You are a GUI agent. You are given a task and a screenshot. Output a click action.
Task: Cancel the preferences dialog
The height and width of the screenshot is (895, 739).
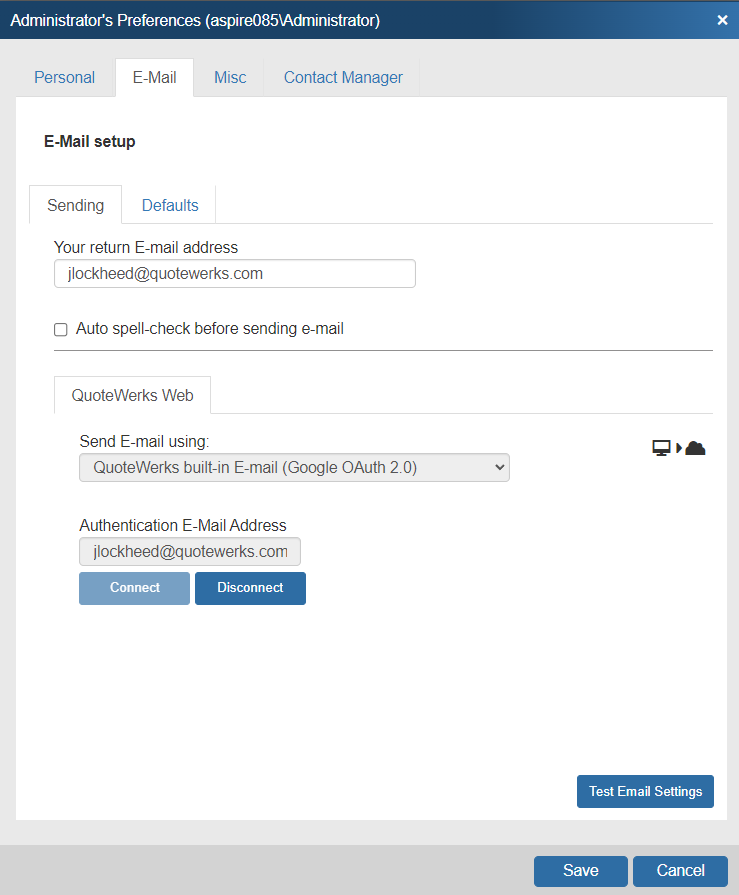click(680, 871)
